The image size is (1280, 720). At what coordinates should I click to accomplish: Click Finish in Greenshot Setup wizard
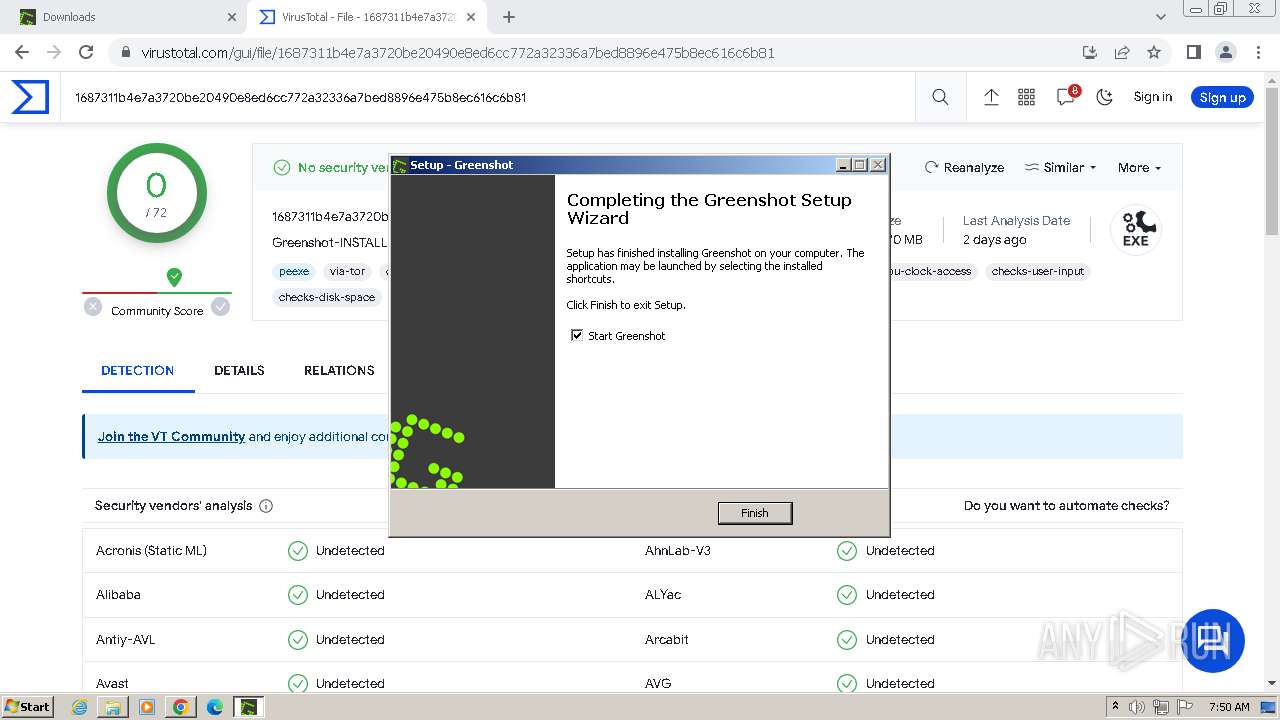tap(755, 513)
